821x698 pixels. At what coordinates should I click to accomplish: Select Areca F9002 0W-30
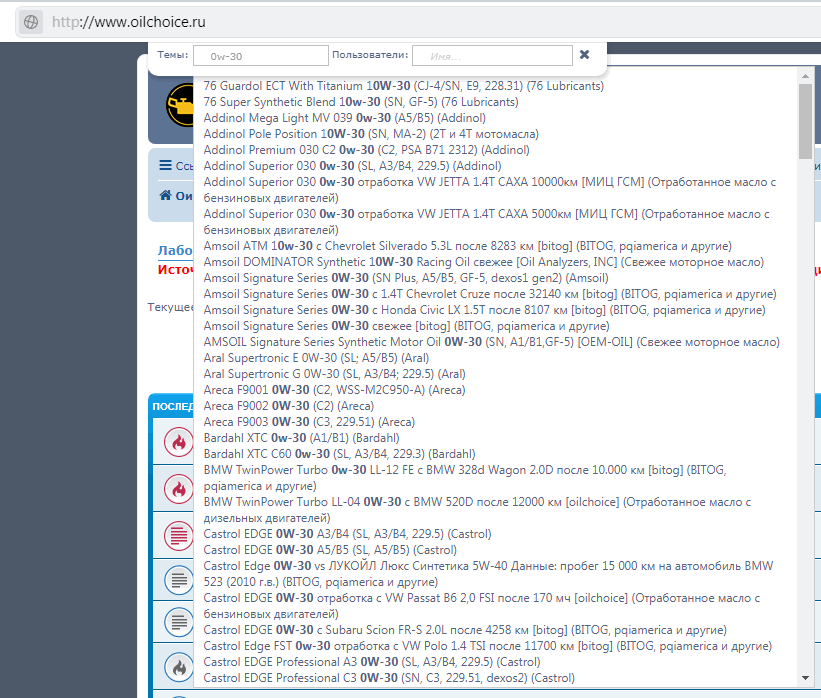[289, 406]
